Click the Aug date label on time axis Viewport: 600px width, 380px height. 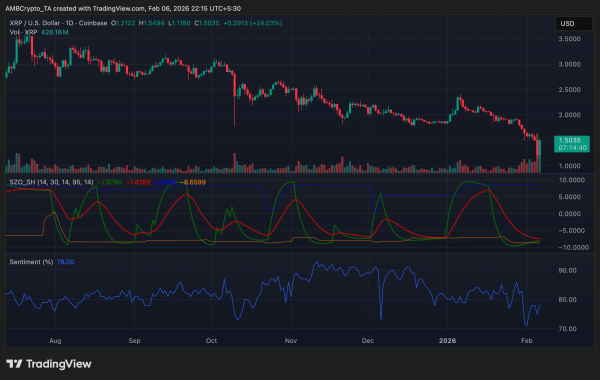(x=55, y=341)
